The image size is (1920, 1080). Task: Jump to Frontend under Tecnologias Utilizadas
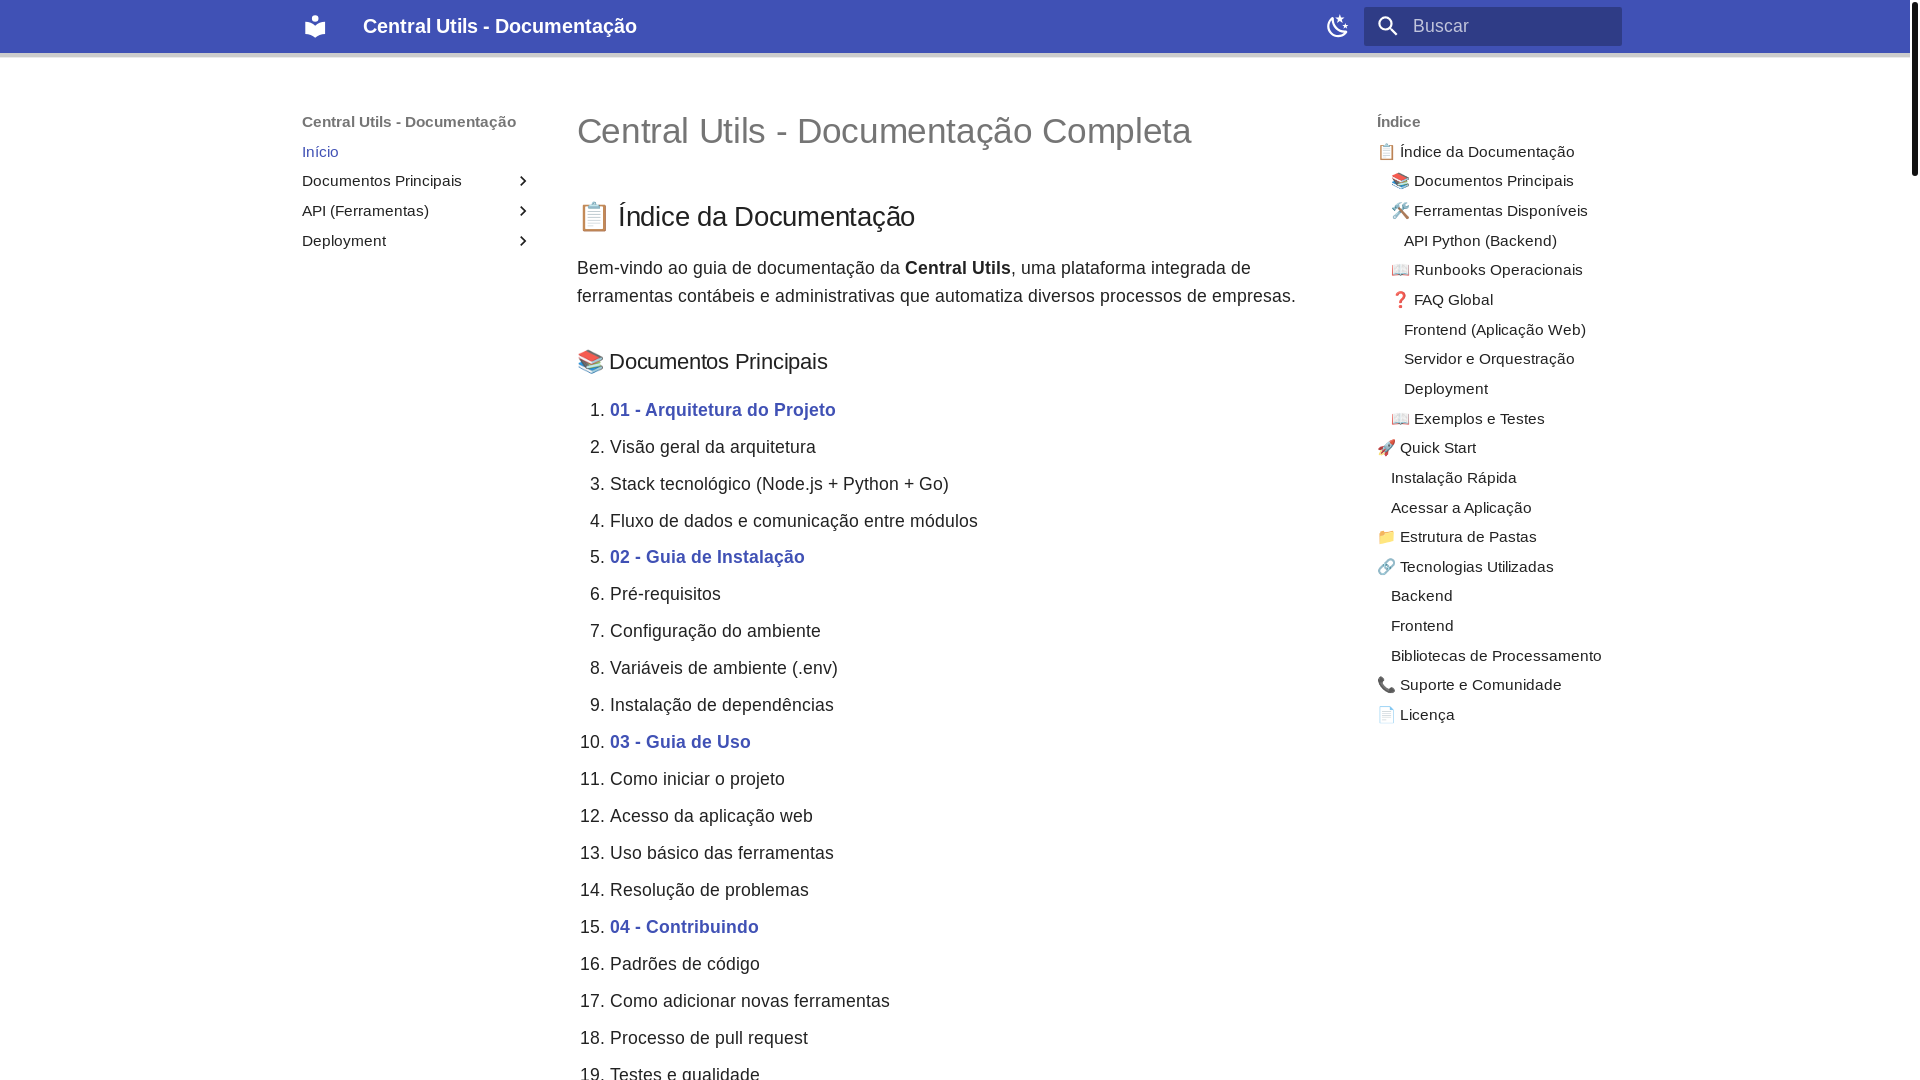(1422, 626)
